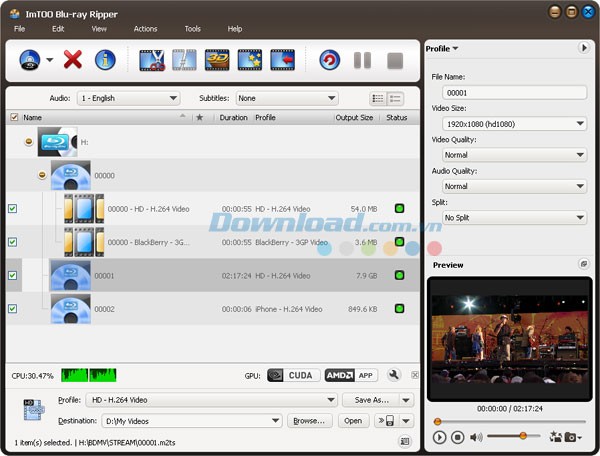
Task: Open GPU settings wrench icon
Action: point(394,375)
